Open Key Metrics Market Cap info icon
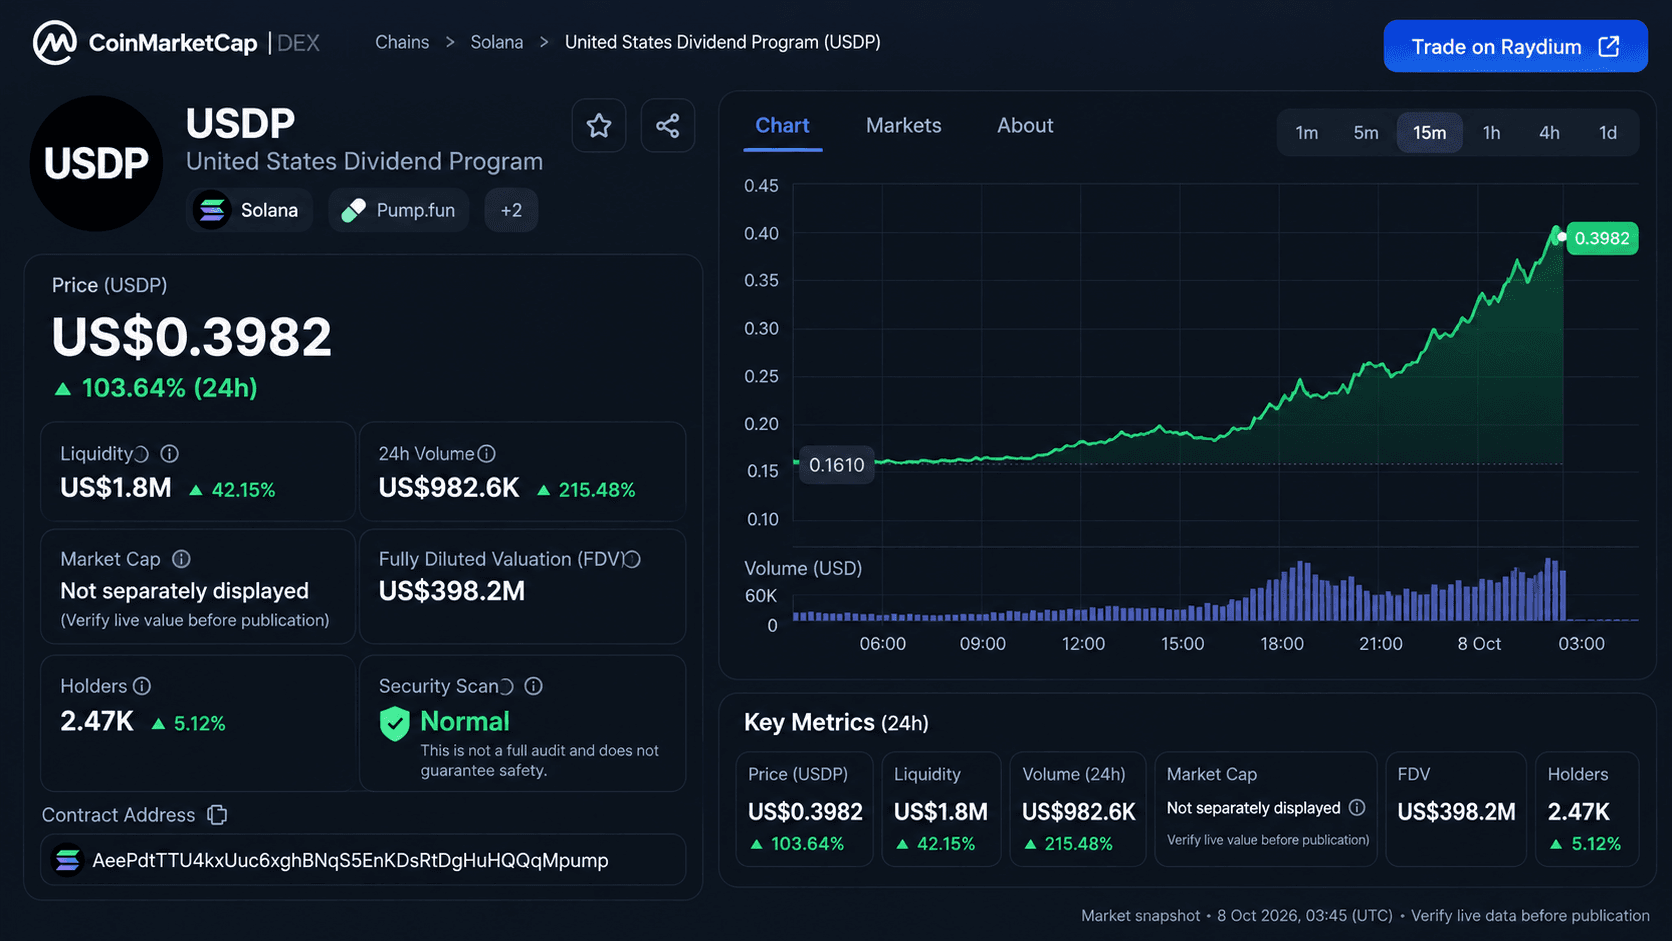The image size is (1672, 941). point(1357,807)
